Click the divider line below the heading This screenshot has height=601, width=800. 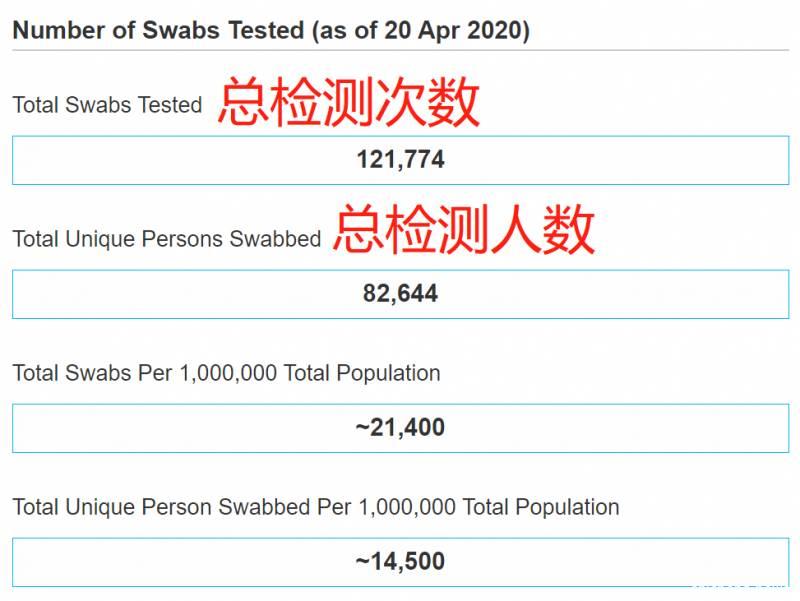[x=400, y=51]
